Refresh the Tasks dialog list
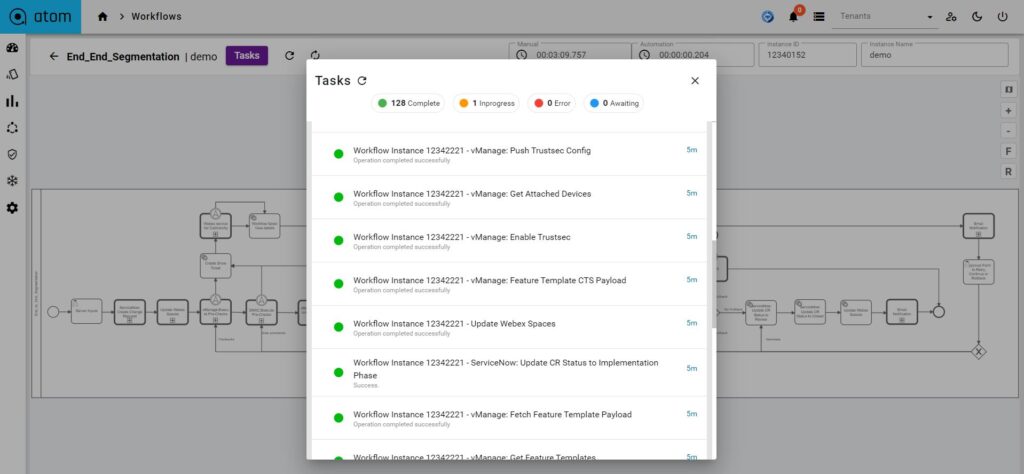Screen dimensions: 1024x474 (x=362, y=81)
